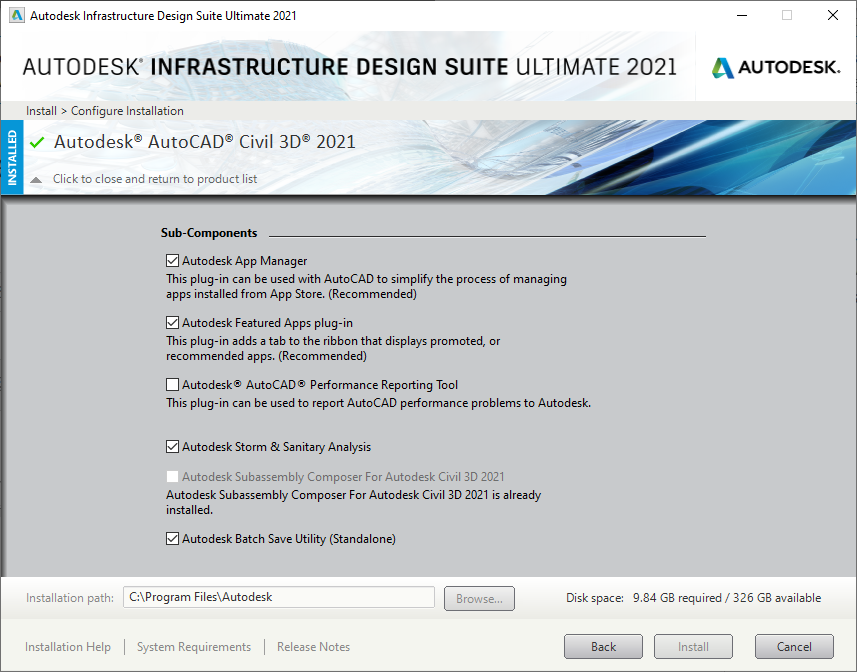857x672 pixels.
Task: Uncheck Autodesk Storm & Sanitary Analysis
Action: (172, 446)
